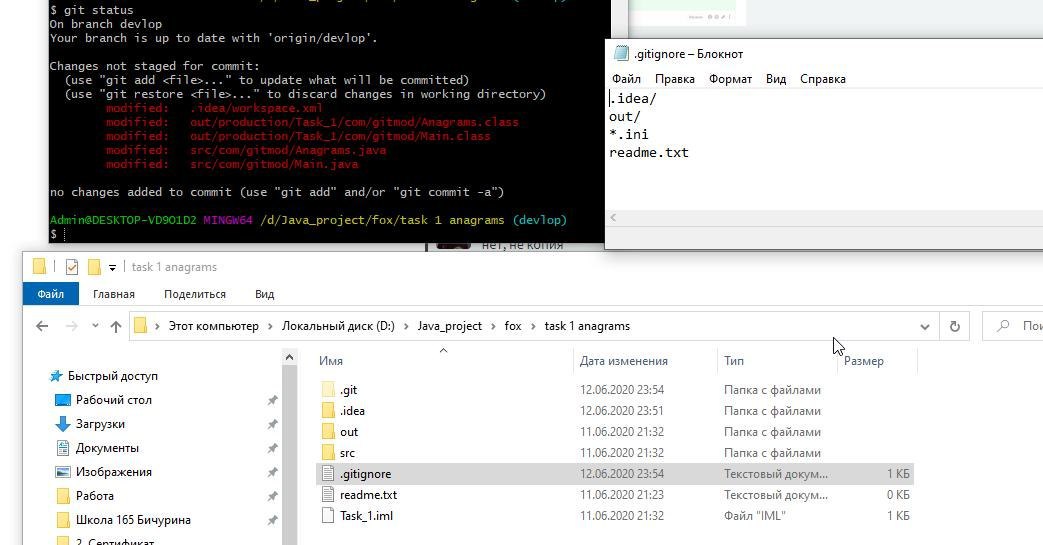Switch to the Вид tab in Explorer
The image size is (1043, 545).
click(x=264, y=294)
